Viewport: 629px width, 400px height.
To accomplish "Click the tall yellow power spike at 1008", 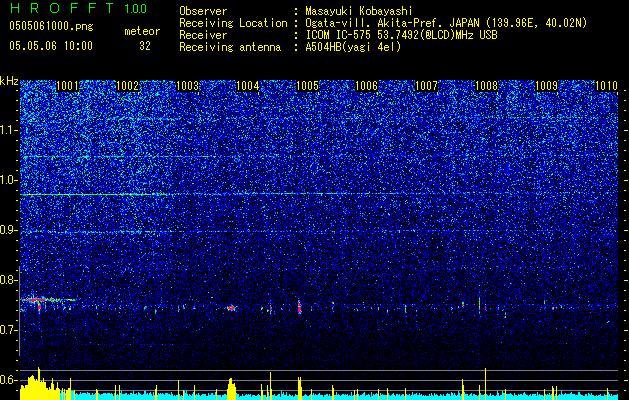I will coord(485,383).
